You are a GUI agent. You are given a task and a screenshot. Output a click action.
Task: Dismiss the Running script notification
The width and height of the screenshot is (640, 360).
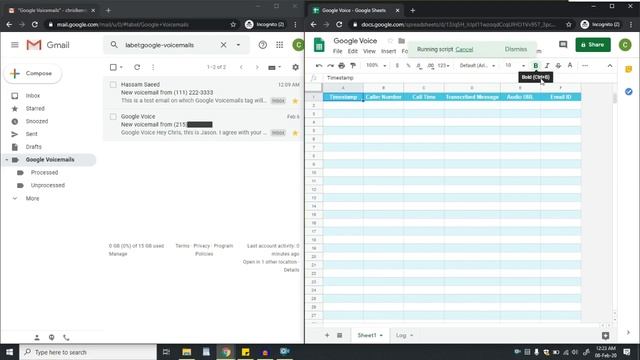click(516, 49)
